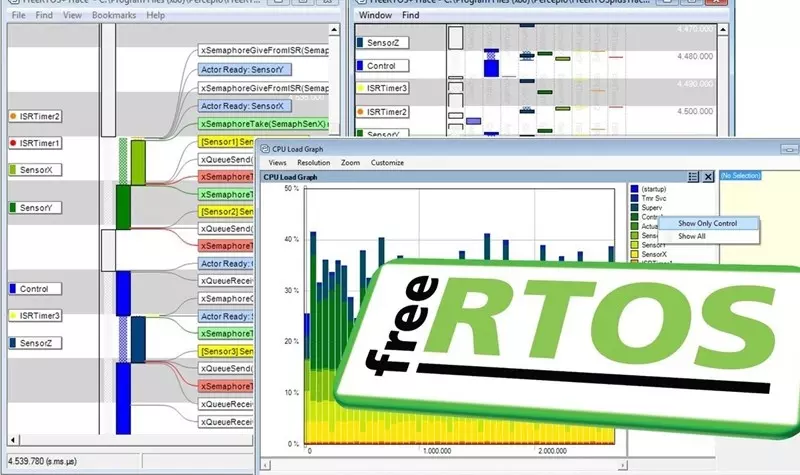The width and height of the screenshot is (800, 475).
Task: Close the CPU Load Graph panel with X
Action: click(x=708, y=177)
